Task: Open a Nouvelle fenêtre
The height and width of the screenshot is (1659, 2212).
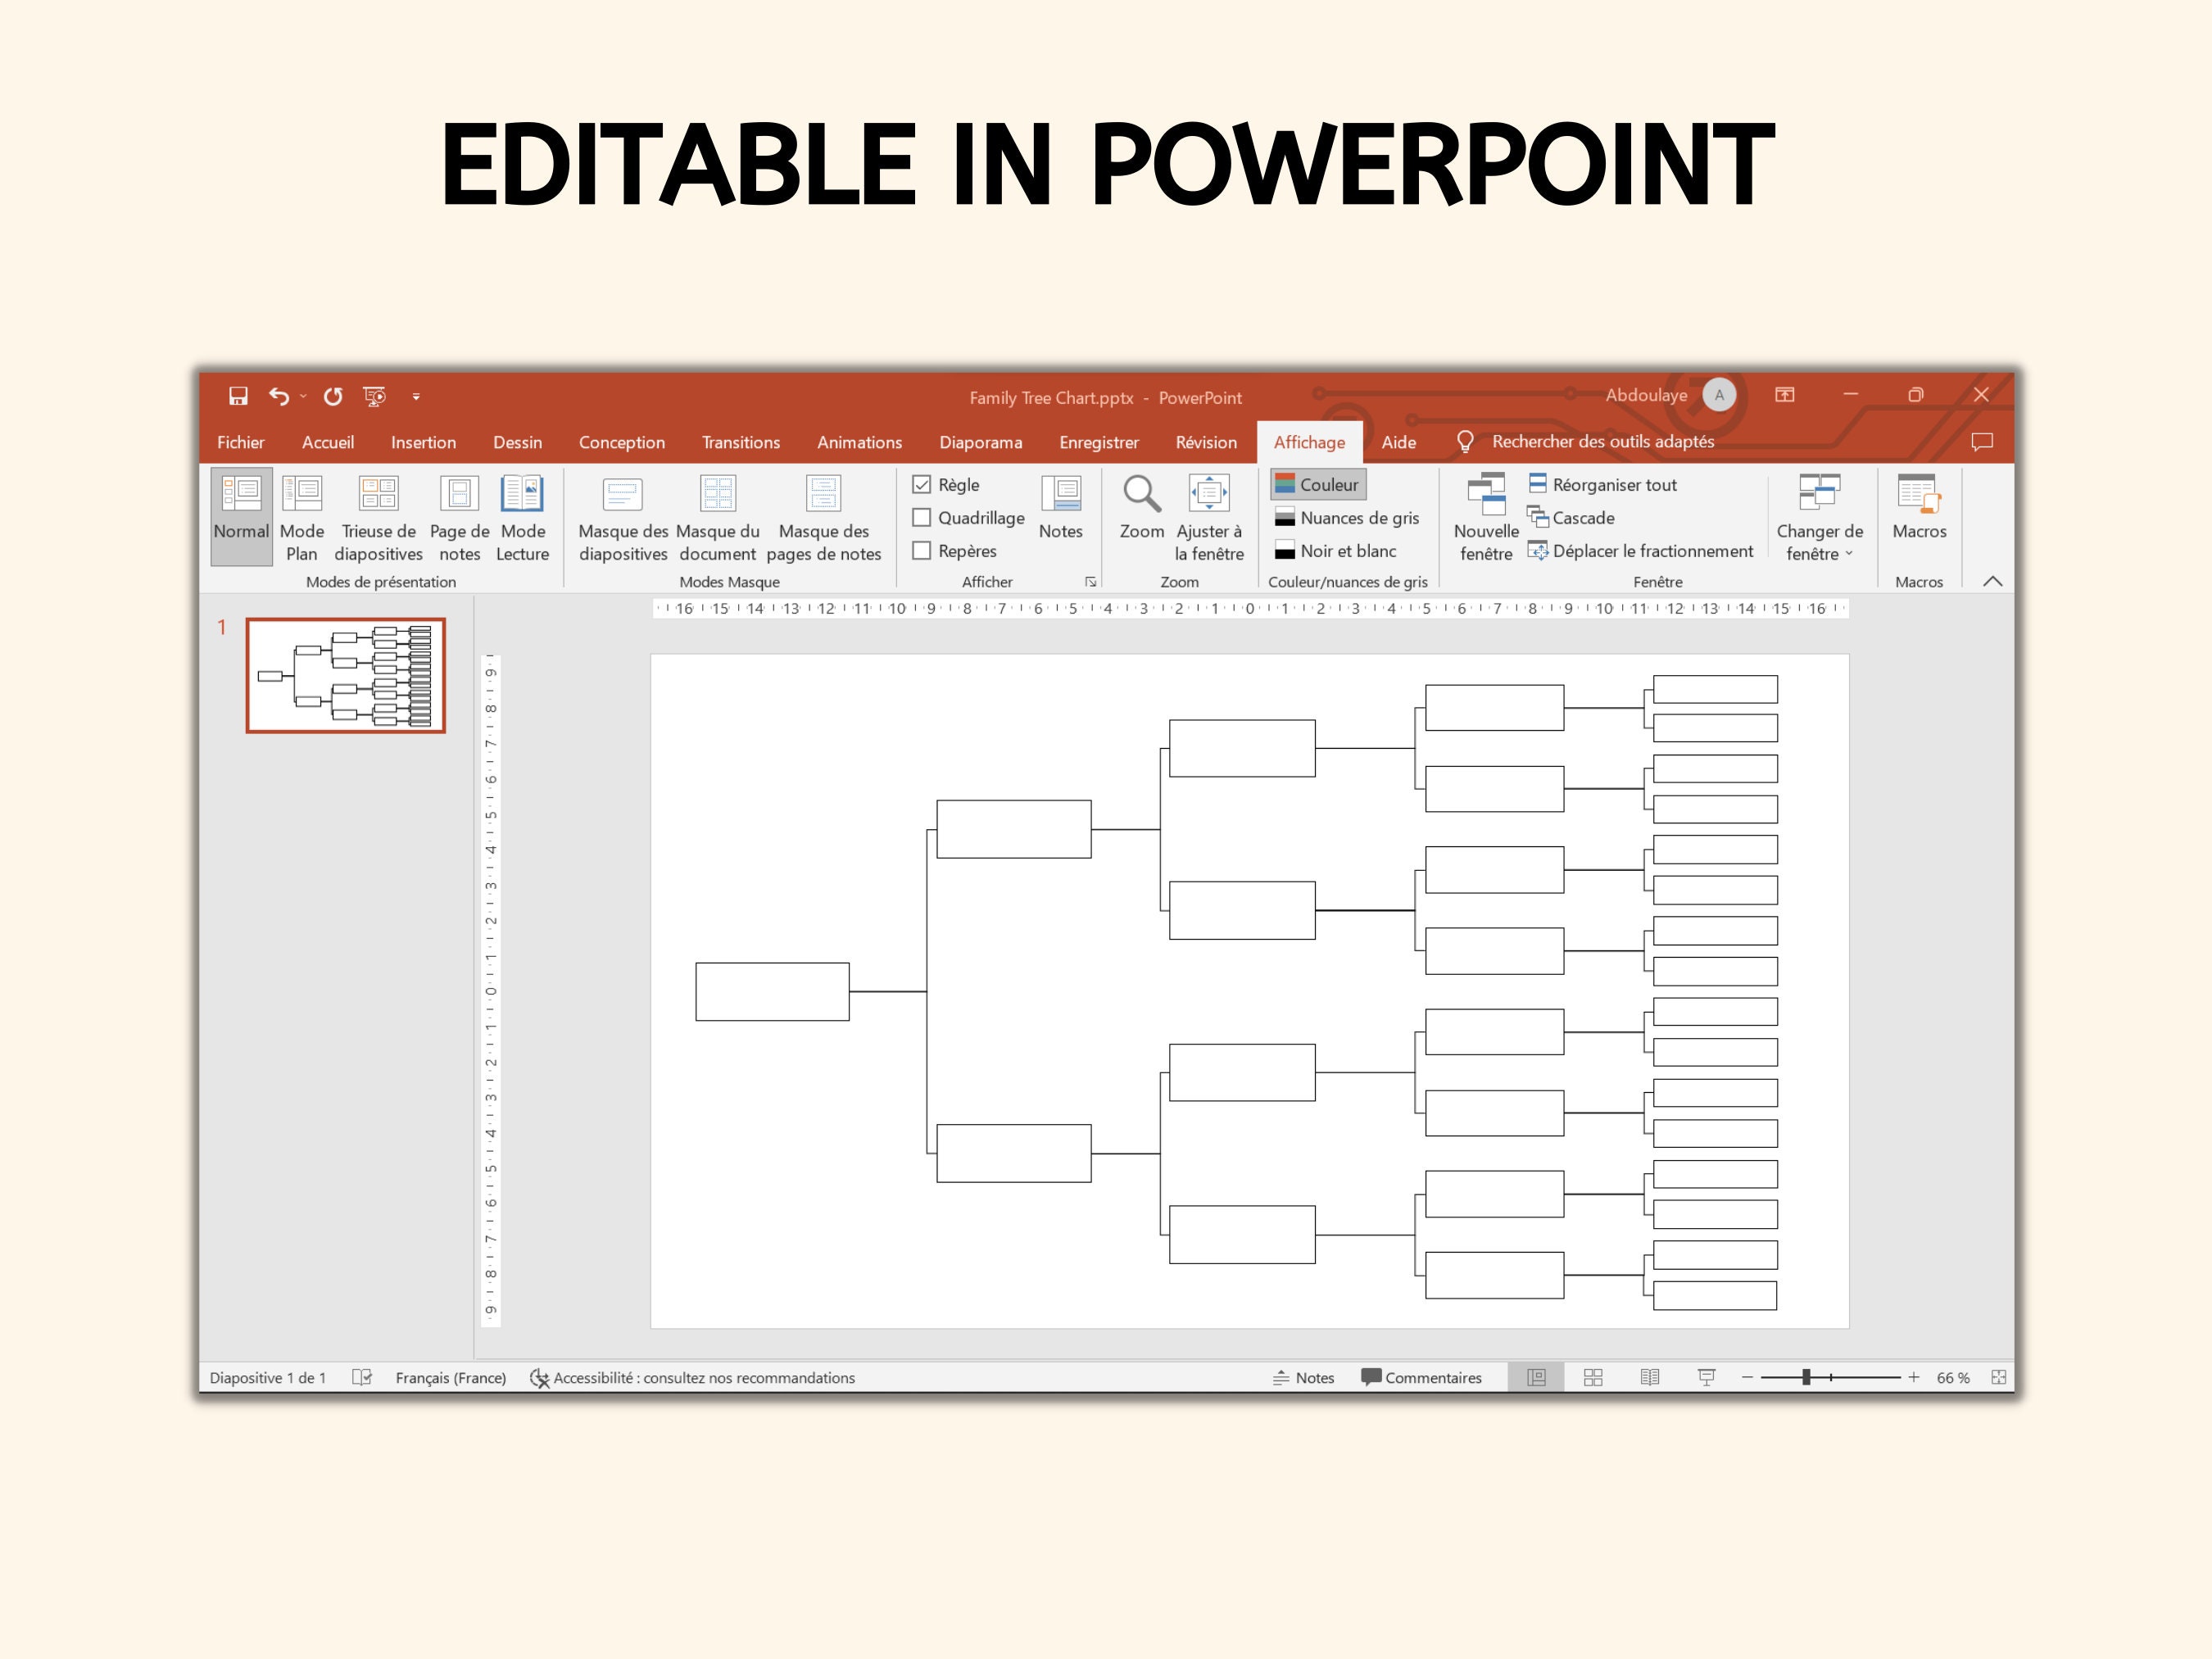Action: pos(1485,519)
